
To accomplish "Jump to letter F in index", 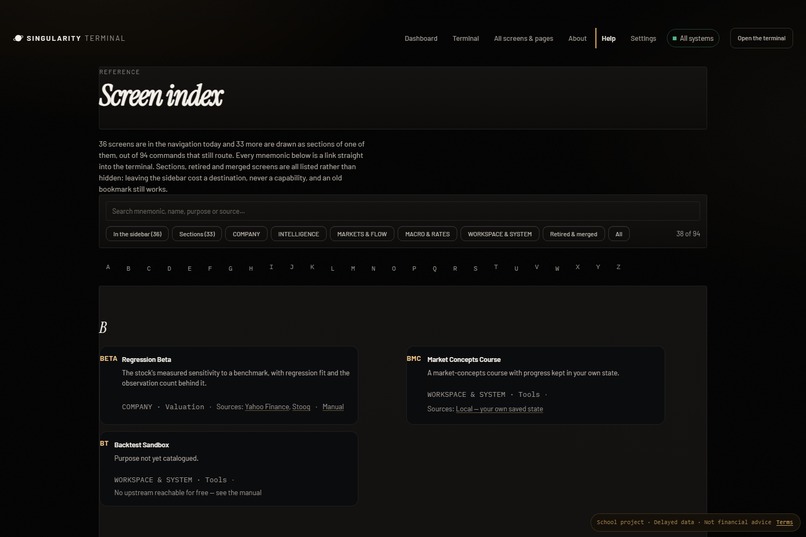I will (210, 268).
